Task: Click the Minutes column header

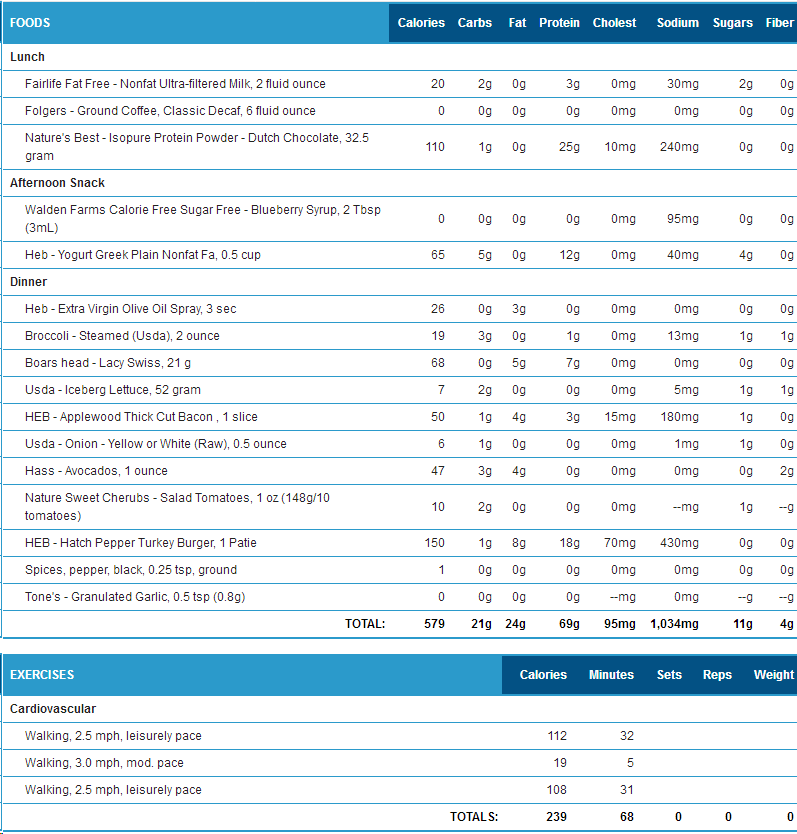Action: pos(611,675)
